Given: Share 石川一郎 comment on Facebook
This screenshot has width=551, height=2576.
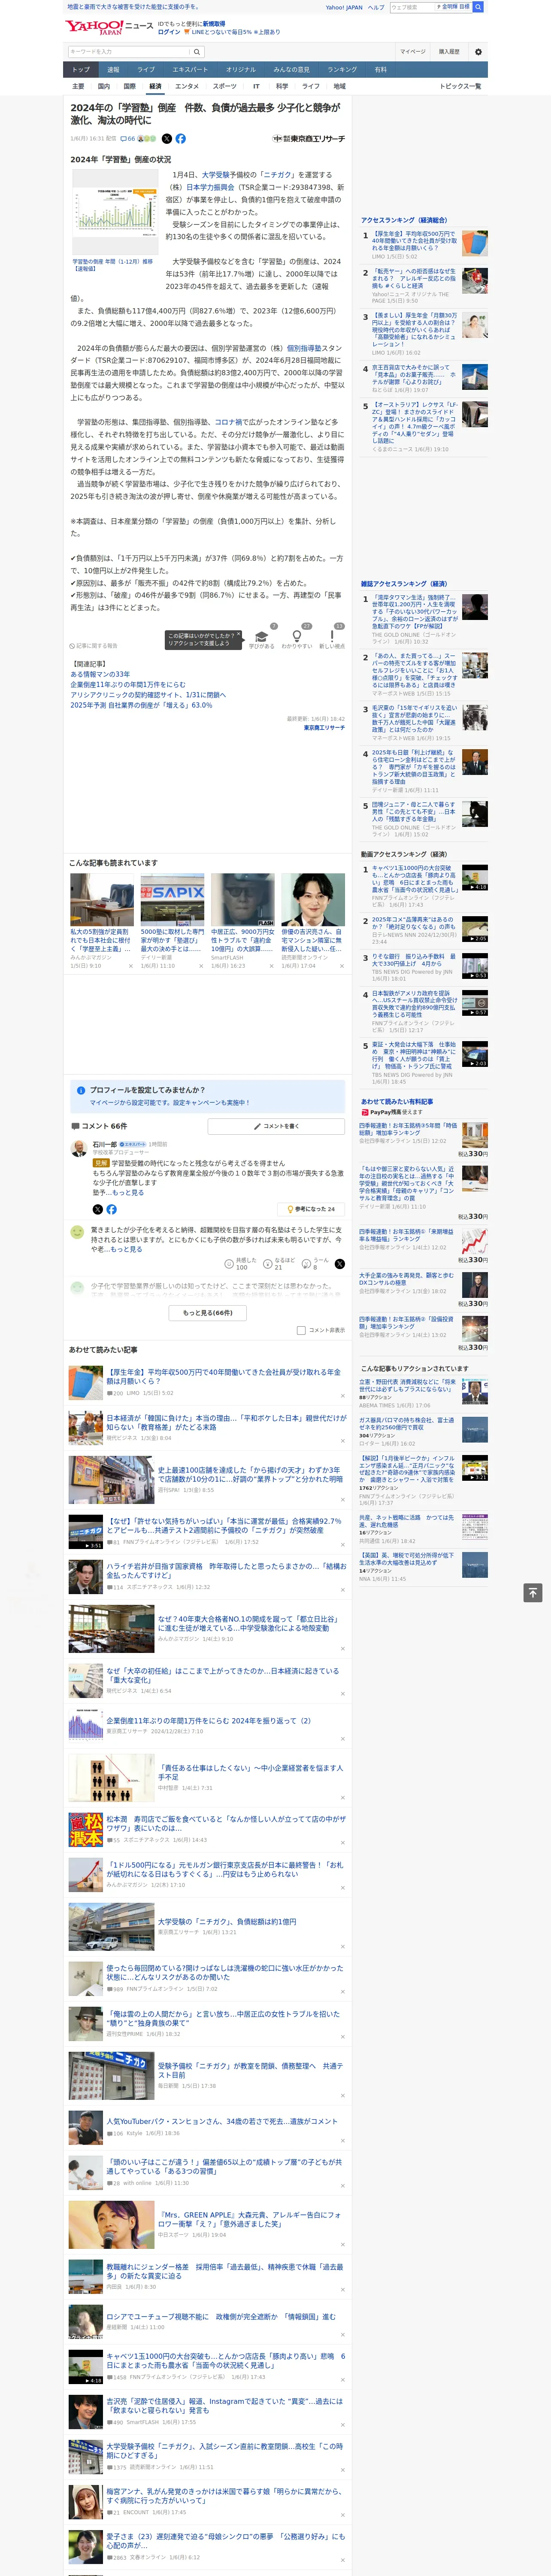Looking at the screenshot, I should click(111, 1209).
